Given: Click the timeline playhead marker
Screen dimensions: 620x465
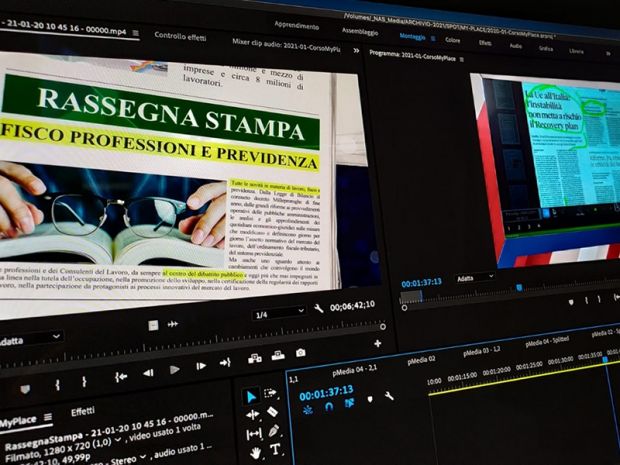Looking at the screenshot, I should 605,359.
